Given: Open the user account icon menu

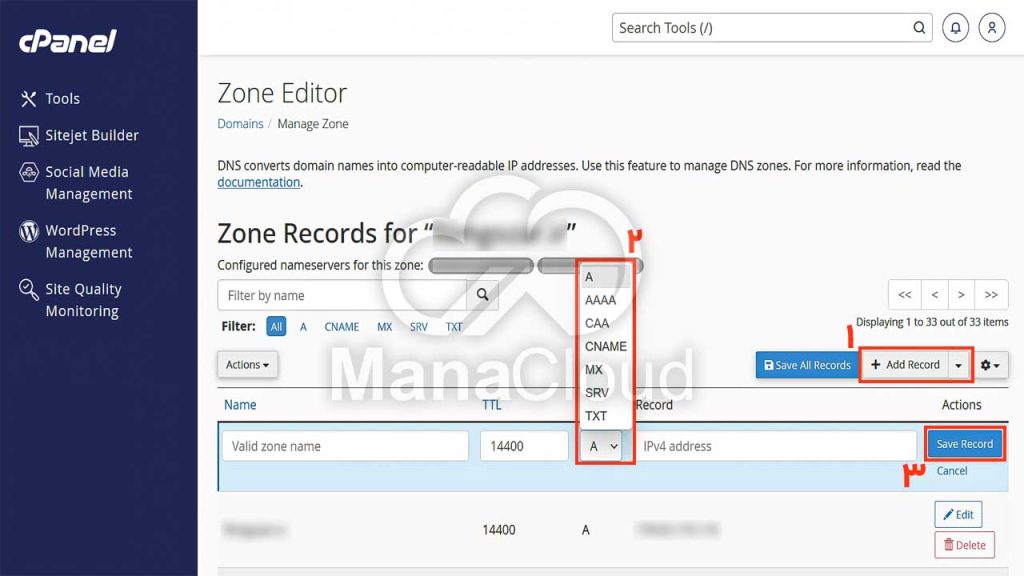Looking at the screenshot, I should pyautogui.click(x=991, y=28).
